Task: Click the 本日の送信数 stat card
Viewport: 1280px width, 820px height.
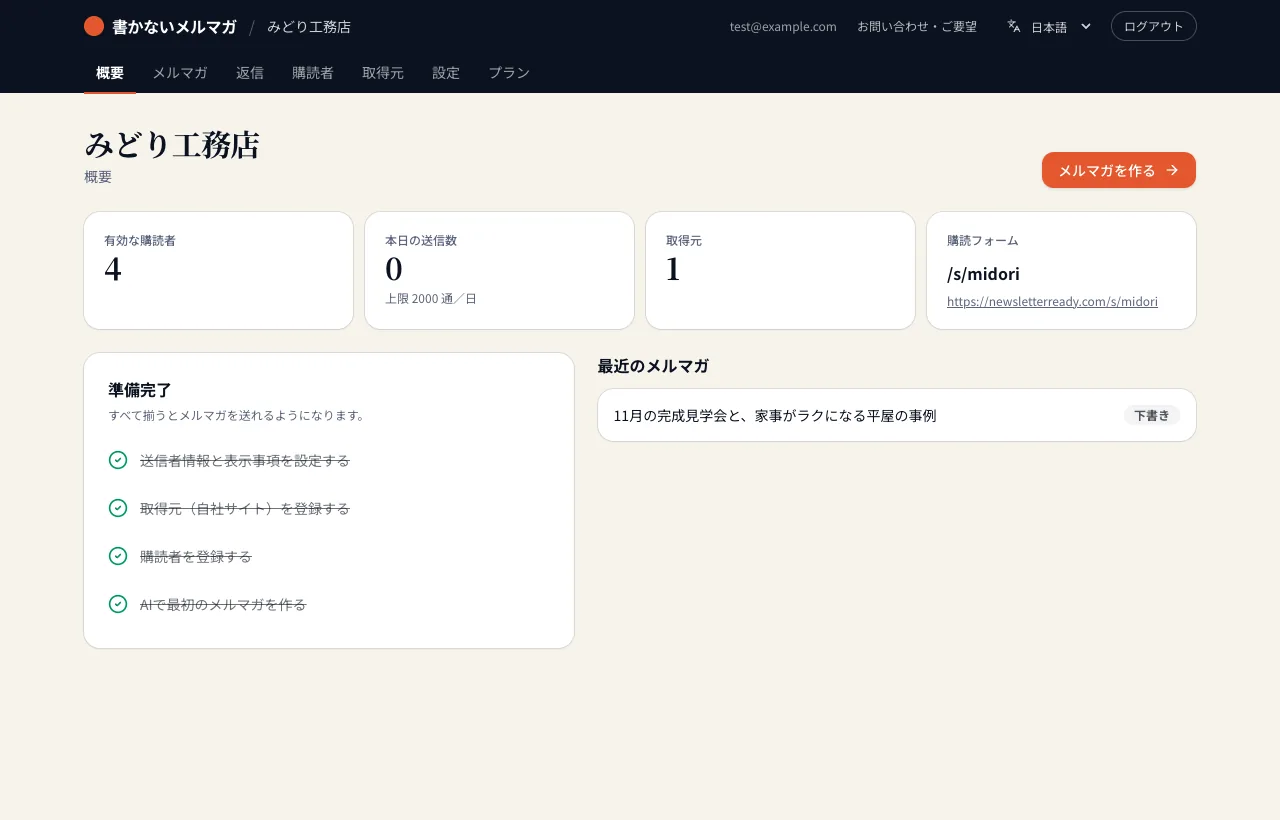Action: (500, 270)
